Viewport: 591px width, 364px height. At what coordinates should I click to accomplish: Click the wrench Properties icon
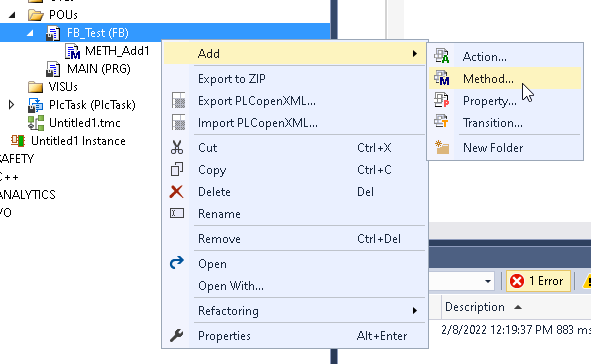click(176, 335)
